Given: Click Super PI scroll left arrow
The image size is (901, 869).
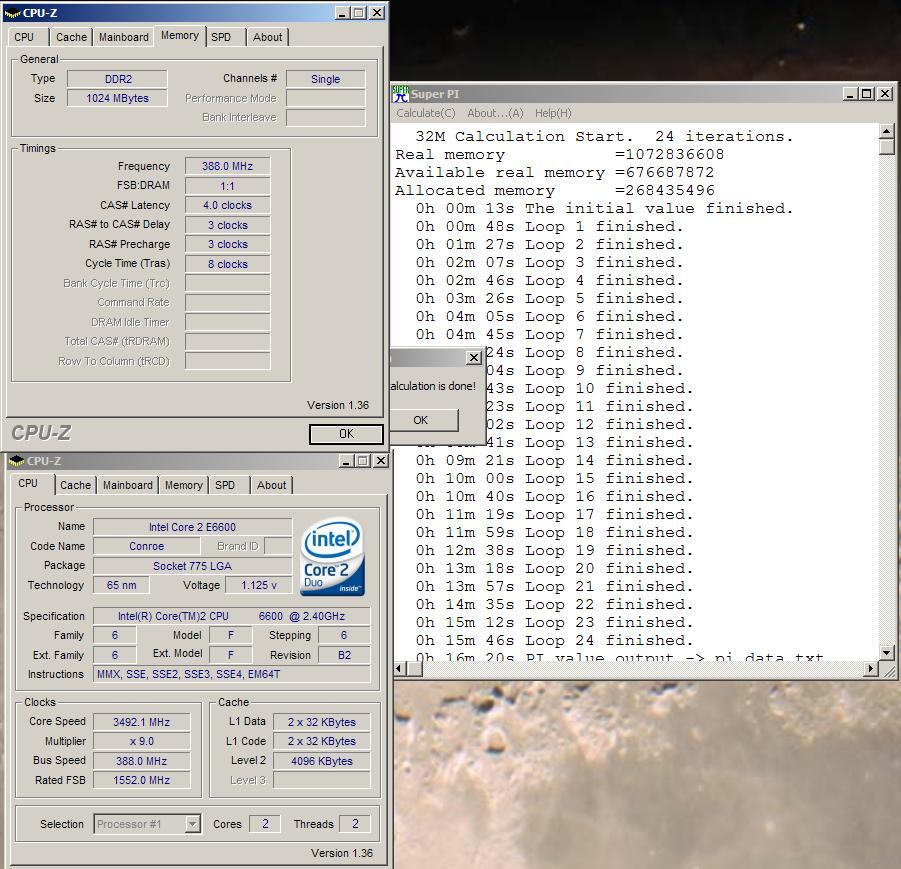Looking at the screenshot, I should click(401, 668).
